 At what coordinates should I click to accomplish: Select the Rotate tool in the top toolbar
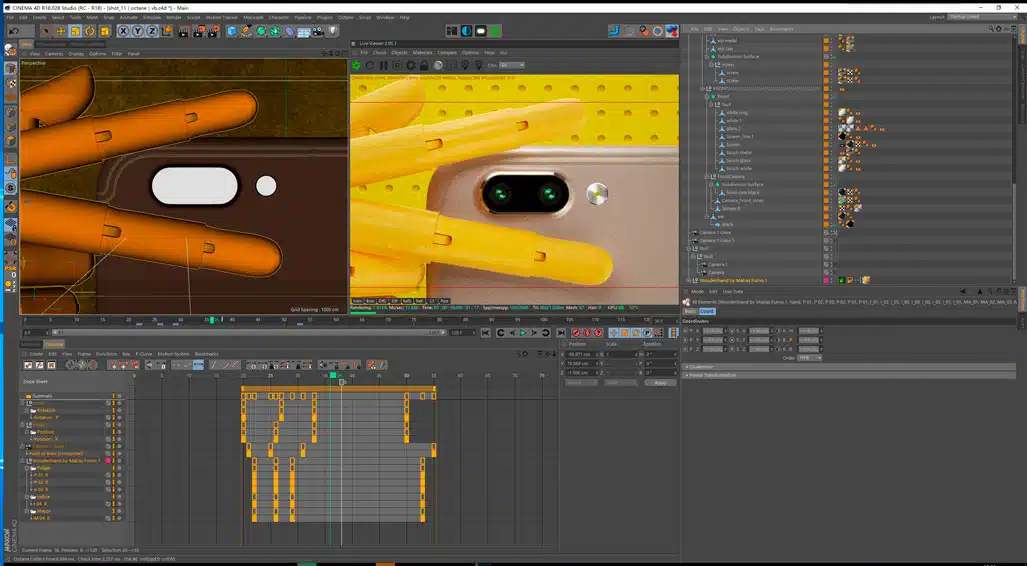(x=90, y=31)
